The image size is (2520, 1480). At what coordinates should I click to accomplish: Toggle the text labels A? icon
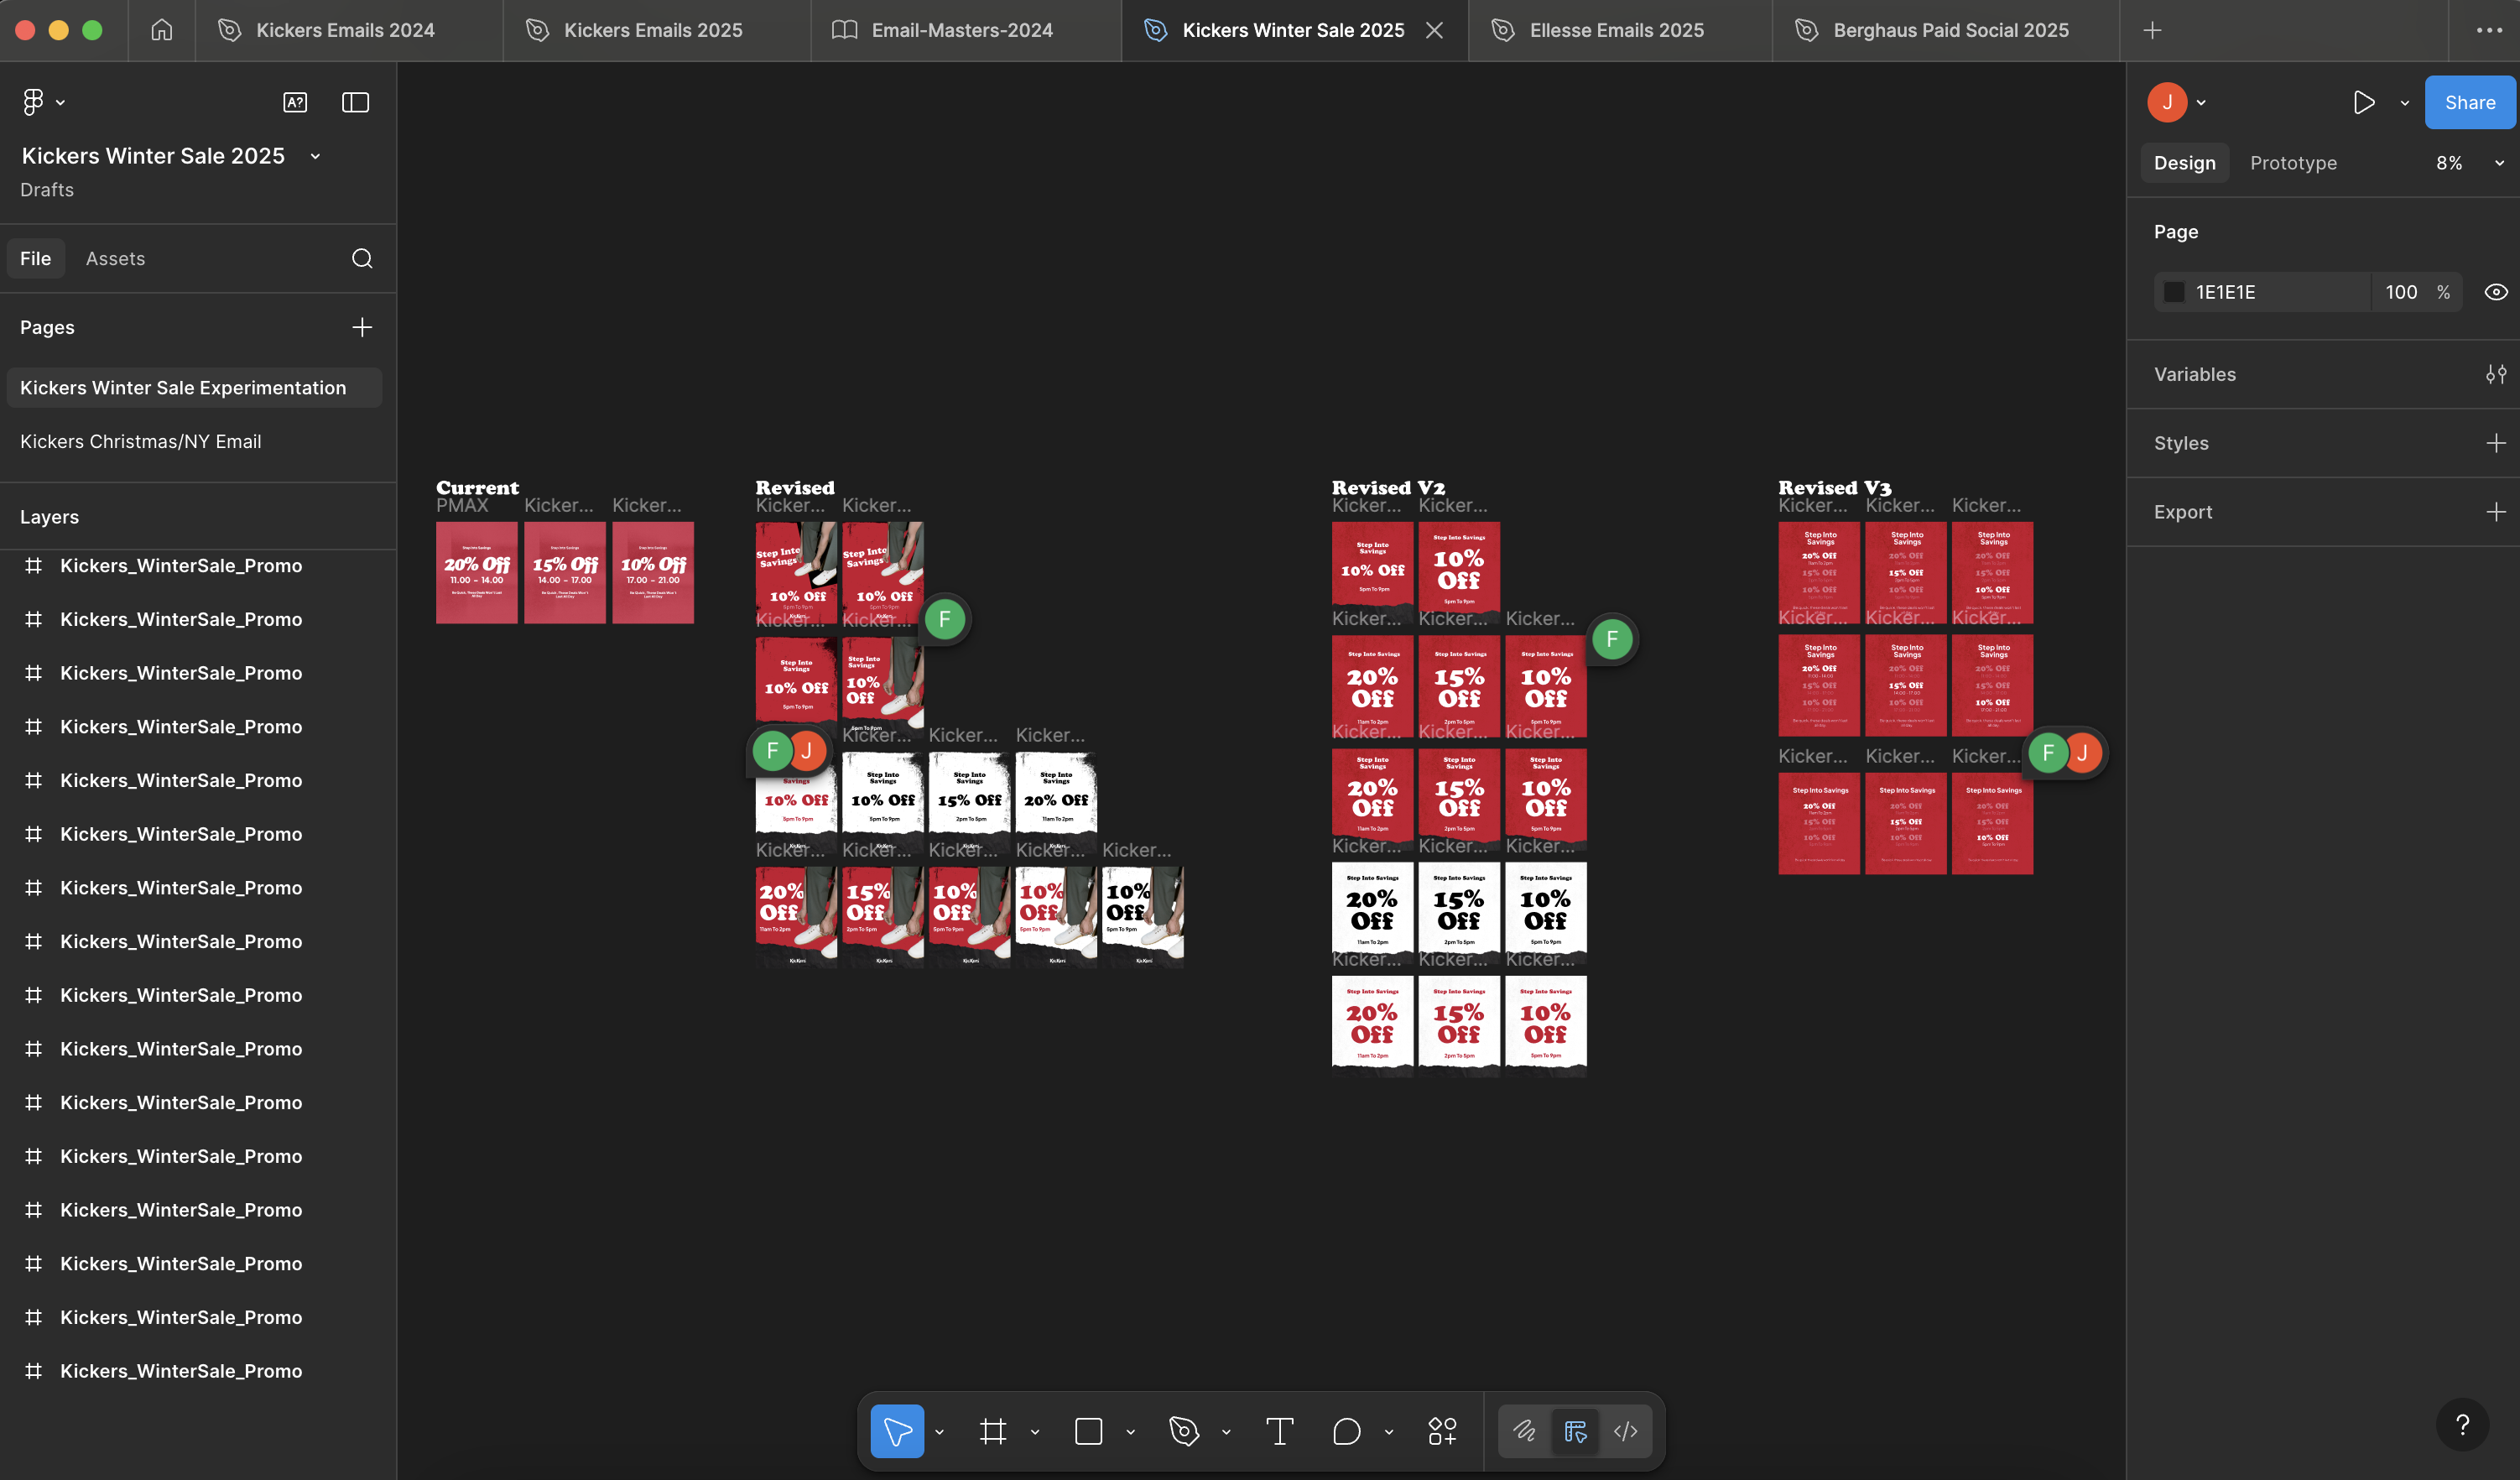click(295, 102)
